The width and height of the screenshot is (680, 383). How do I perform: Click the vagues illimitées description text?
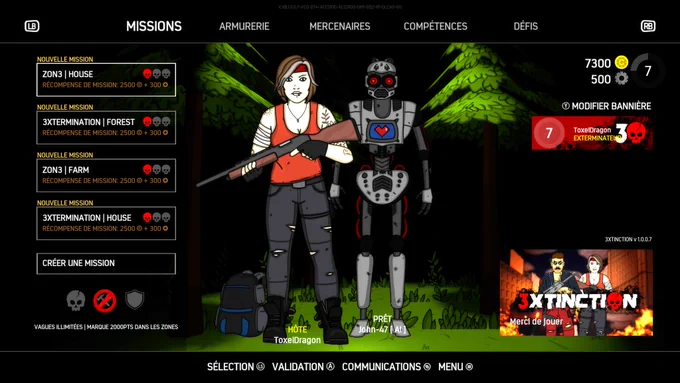click(106, 327)
